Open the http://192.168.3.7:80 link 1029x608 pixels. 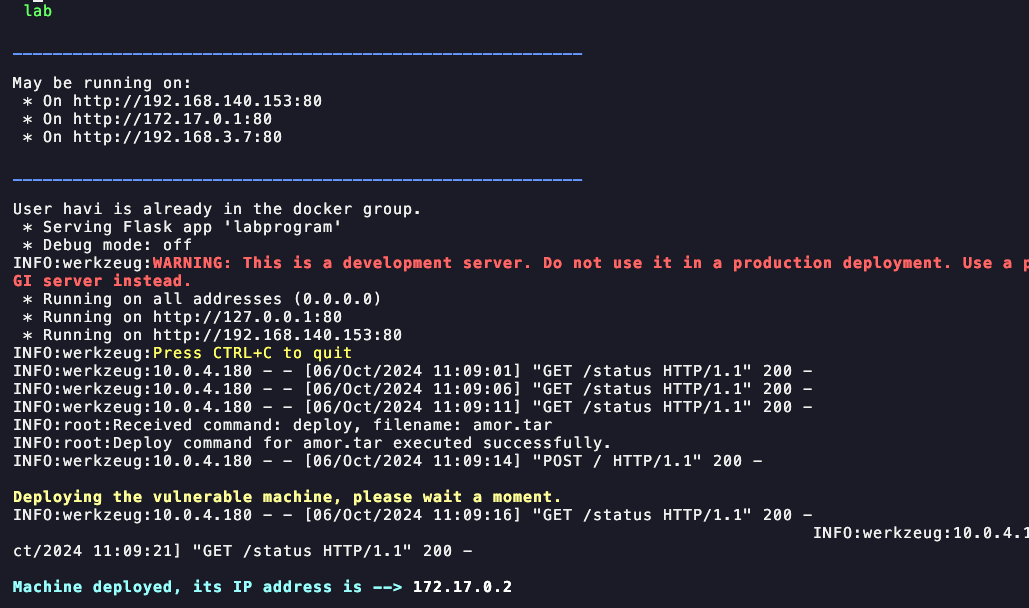coord(177,137)
